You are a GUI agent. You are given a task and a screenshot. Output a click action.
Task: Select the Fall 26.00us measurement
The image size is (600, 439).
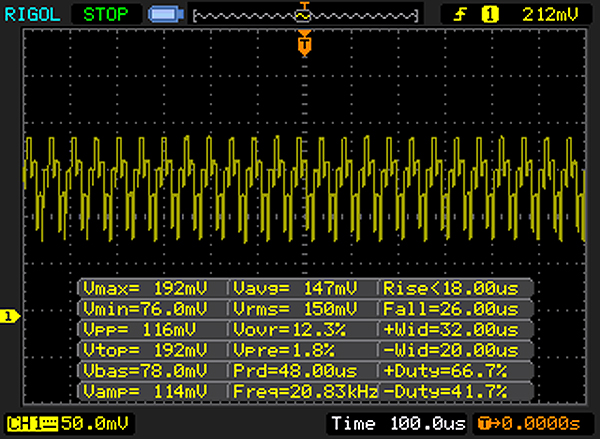click(455, 309)
